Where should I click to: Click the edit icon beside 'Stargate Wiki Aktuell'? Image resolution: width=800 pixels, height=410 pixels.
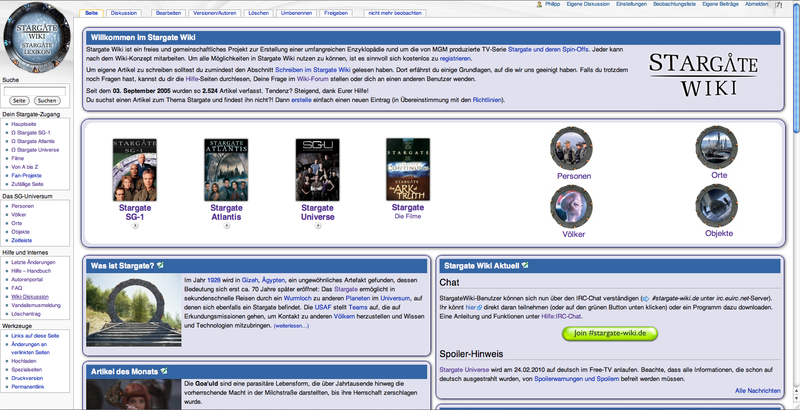pyautogui.click(x=524, y=266)
